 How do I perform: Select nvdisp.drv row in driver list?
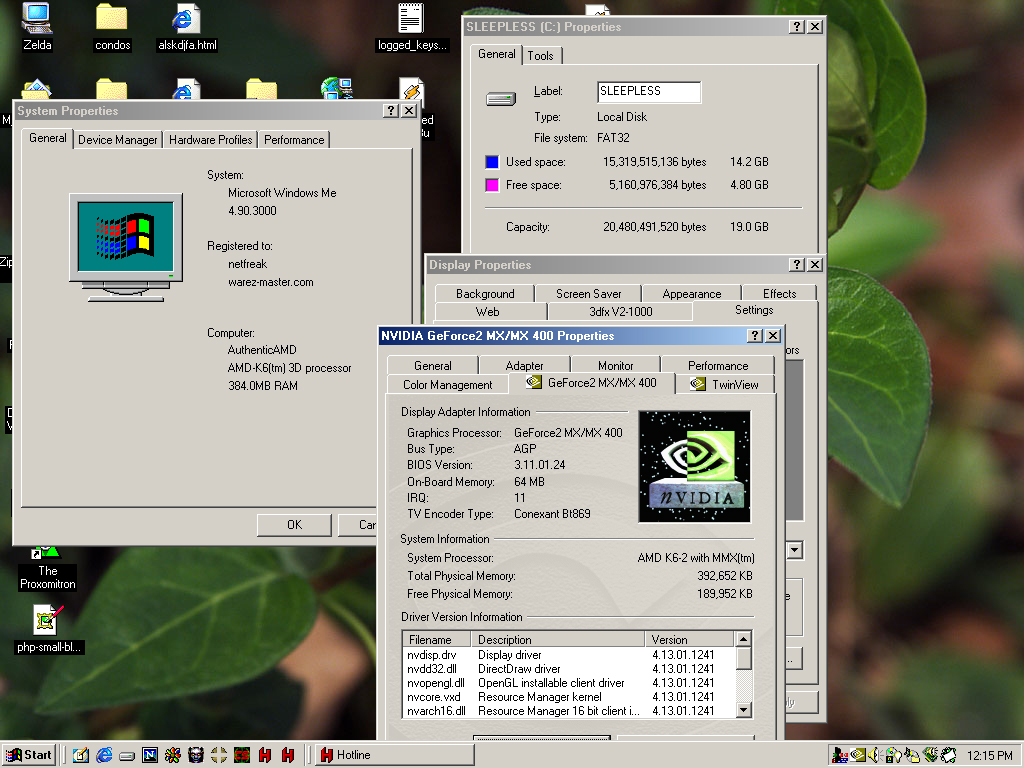tap(568, 655)
